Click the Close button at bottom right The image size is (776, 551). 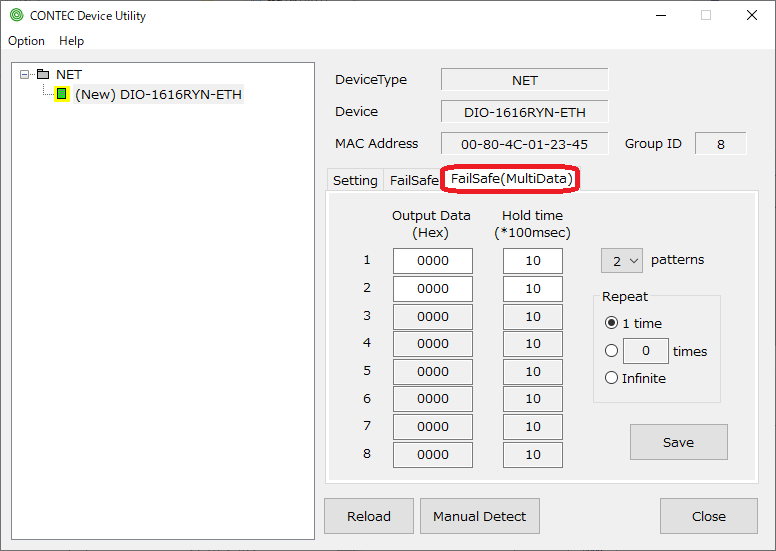[708, 516]
